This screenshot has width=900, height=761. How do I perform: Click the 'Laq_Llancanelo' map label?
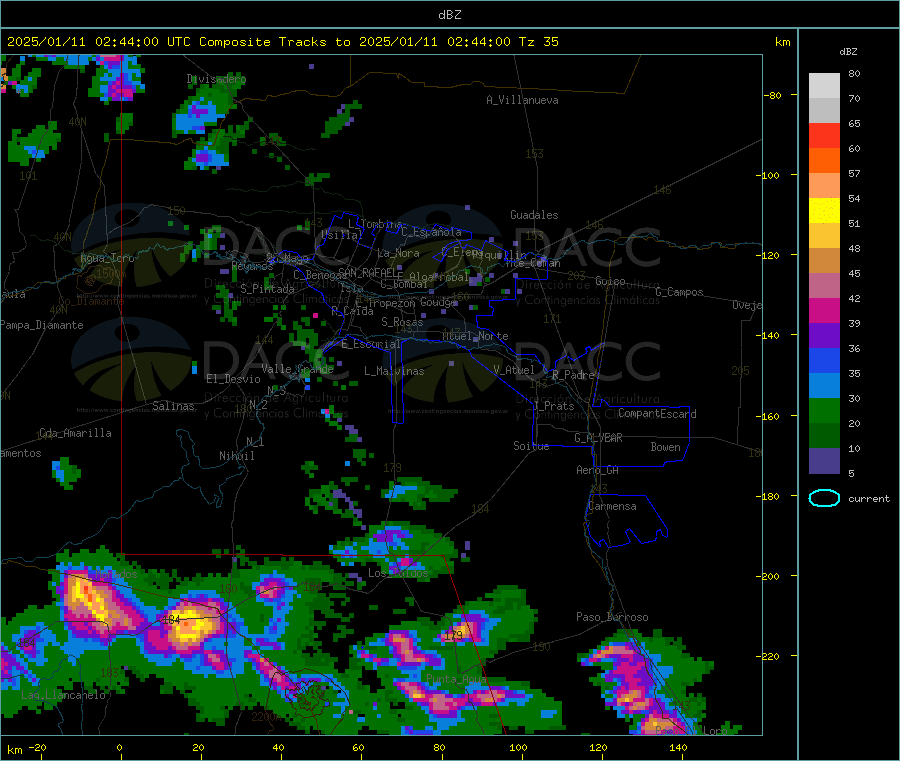tap(63, 695)
